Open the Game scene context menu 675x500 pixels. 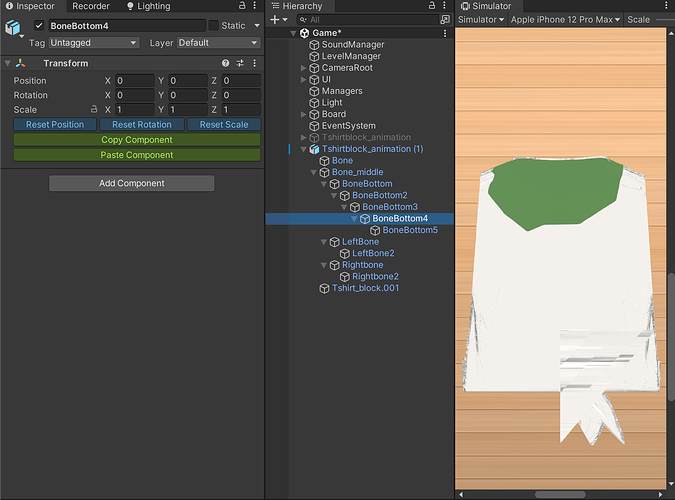445,33
